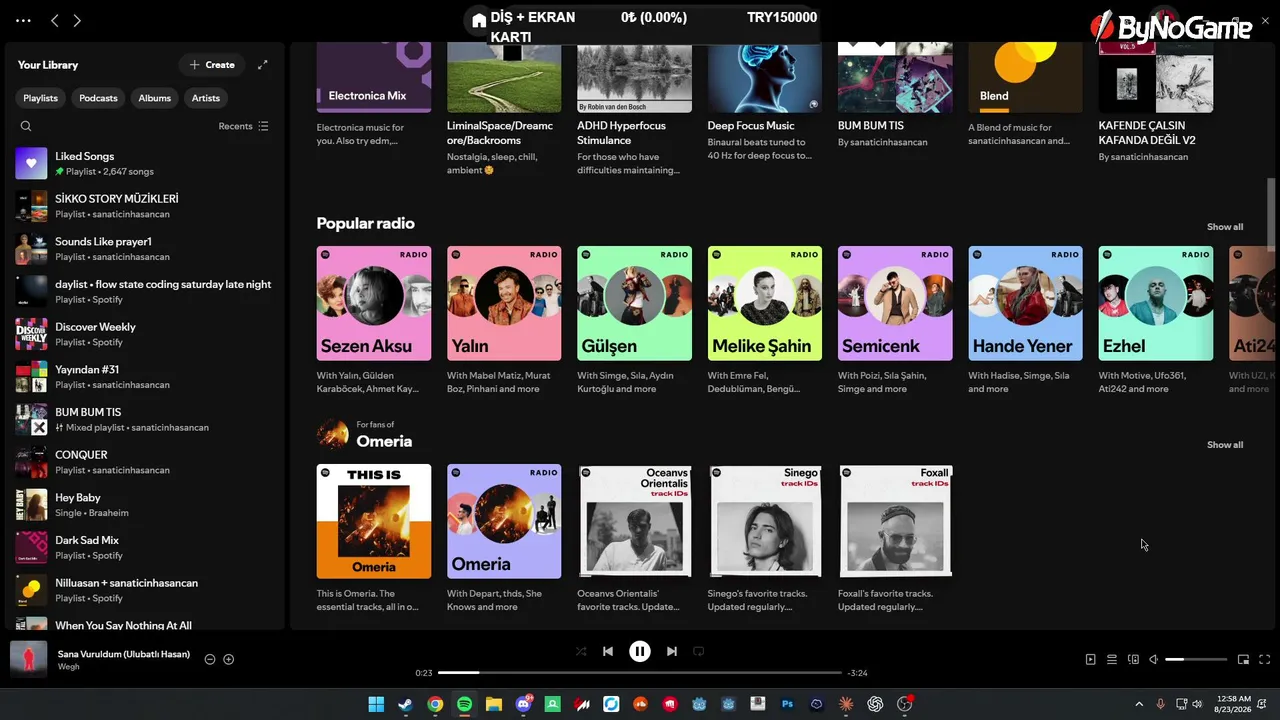Open Sounds Like prayer1 playlist
The height and width of the screenshot is (720, 1280).
144,248
